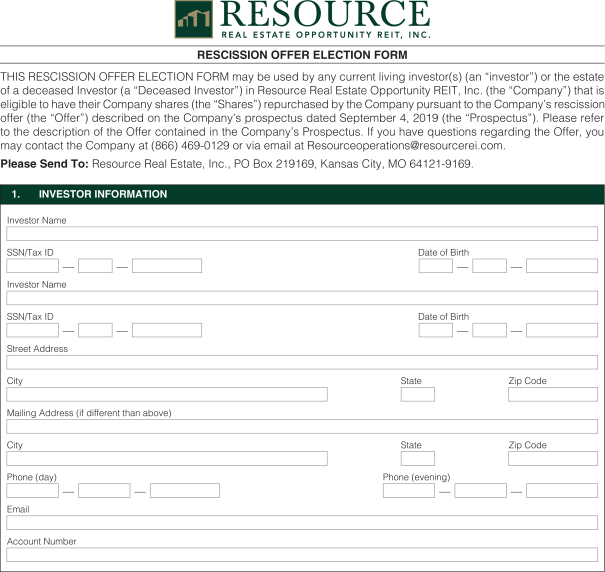This screenshot has width=605, height=572.
Task: Click first box of Phone (day)
Action: pyautogui.click(x=32, y=490)
